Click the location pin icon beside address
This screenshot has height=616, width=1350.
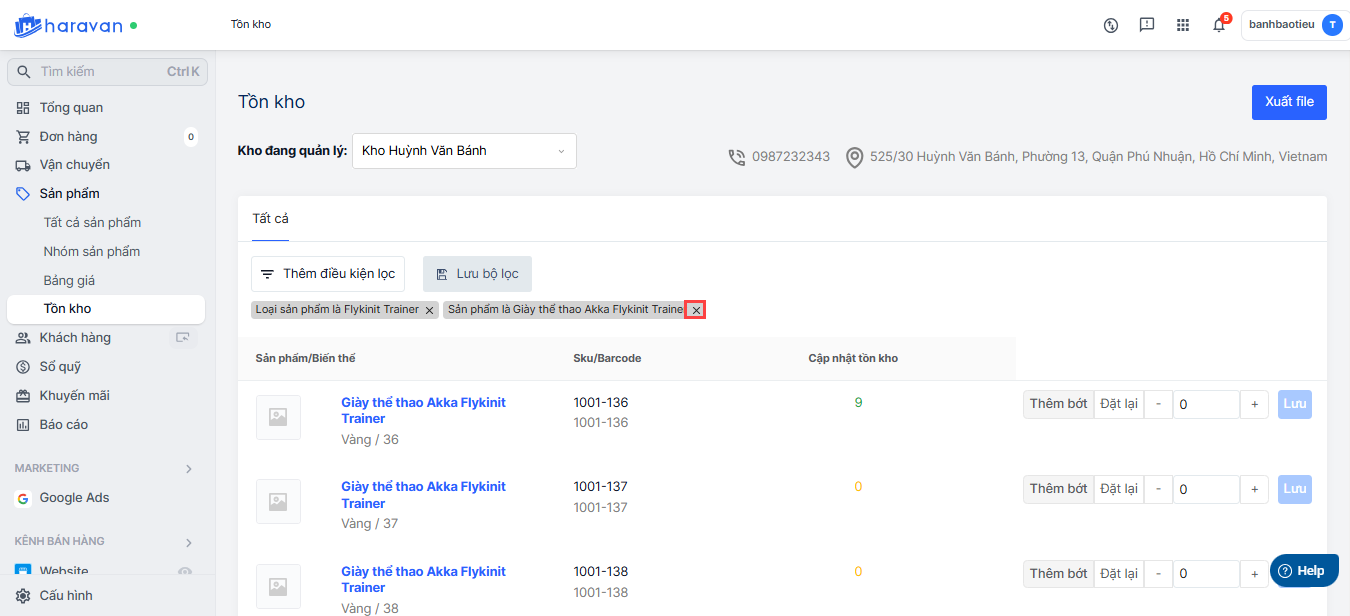[854, 157]
